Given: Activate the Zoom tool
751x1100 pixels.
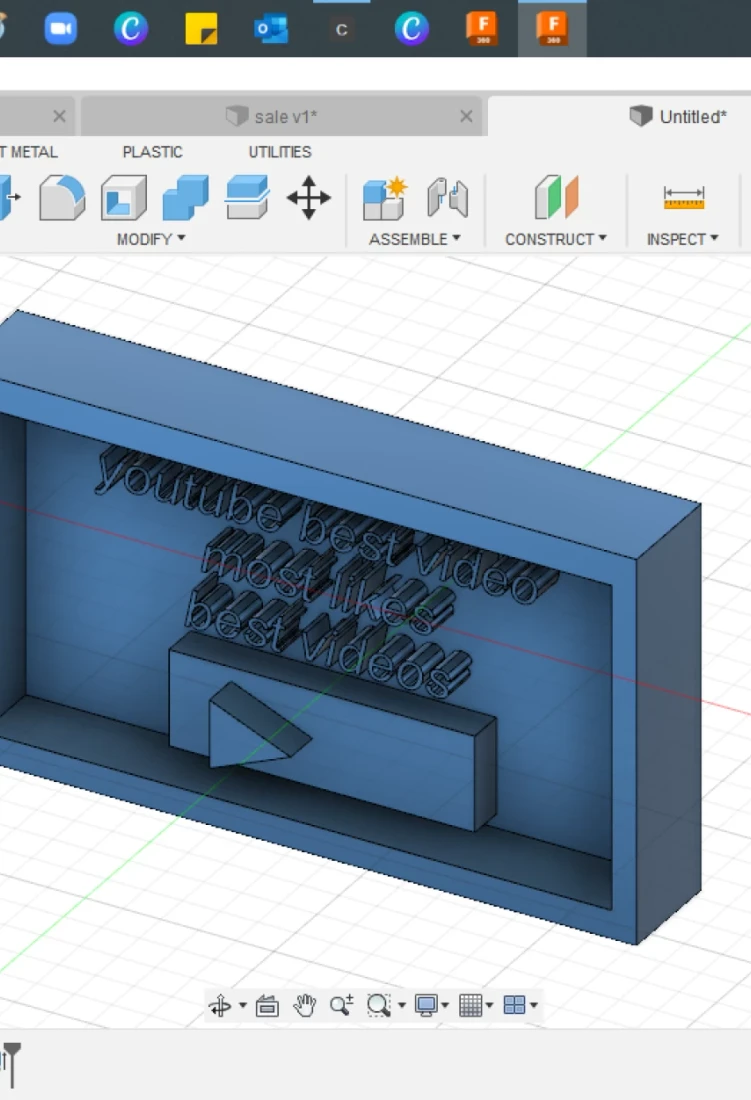Looking at the screenshot, I should [341, 1005].
